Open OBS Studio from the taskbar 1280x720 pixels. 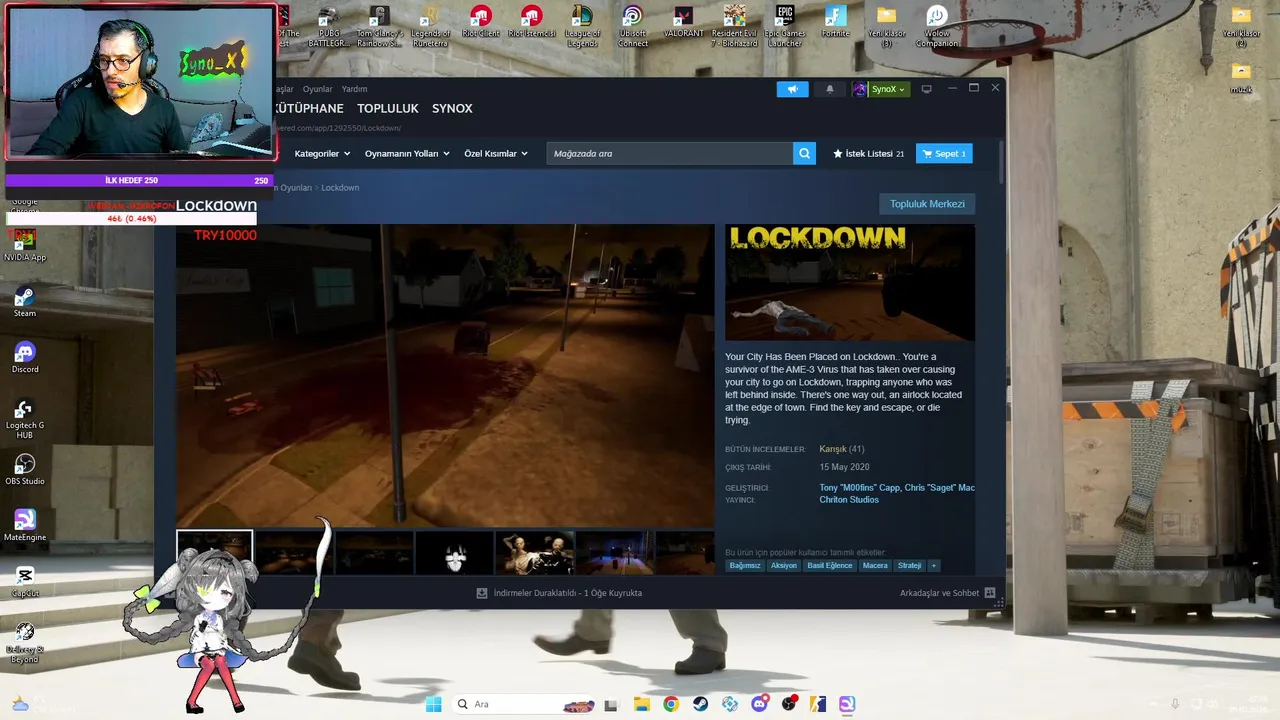(x=789, y=704)
